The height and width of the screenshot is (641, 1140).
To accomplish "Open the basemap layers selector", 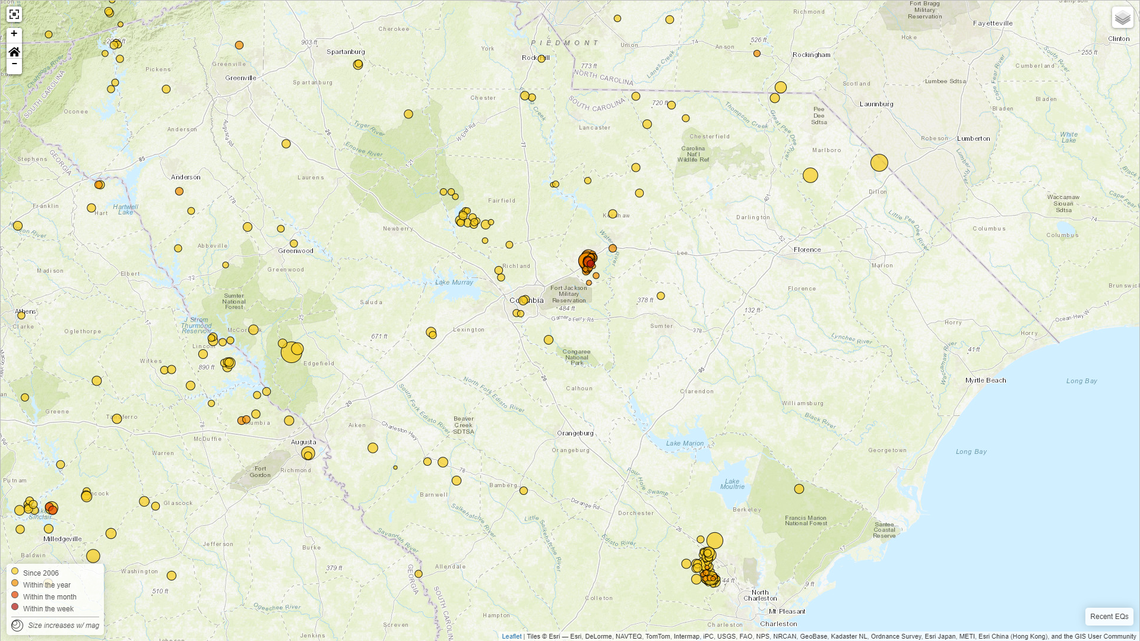I will [x=1120, y=18].
